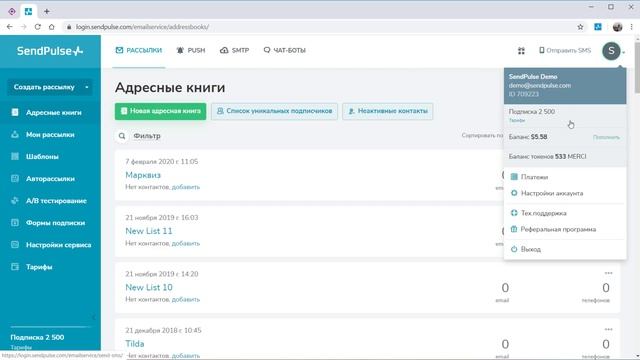Image resolution: width=640 pixels, height=360 pixels.
Task: Click the Настройки аккаунта gear icon
Action: tap(514, 193)
